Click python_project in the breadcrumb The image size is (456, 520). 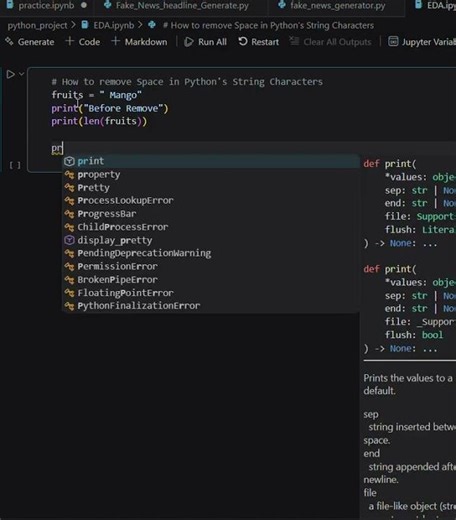tap(37, 26)
